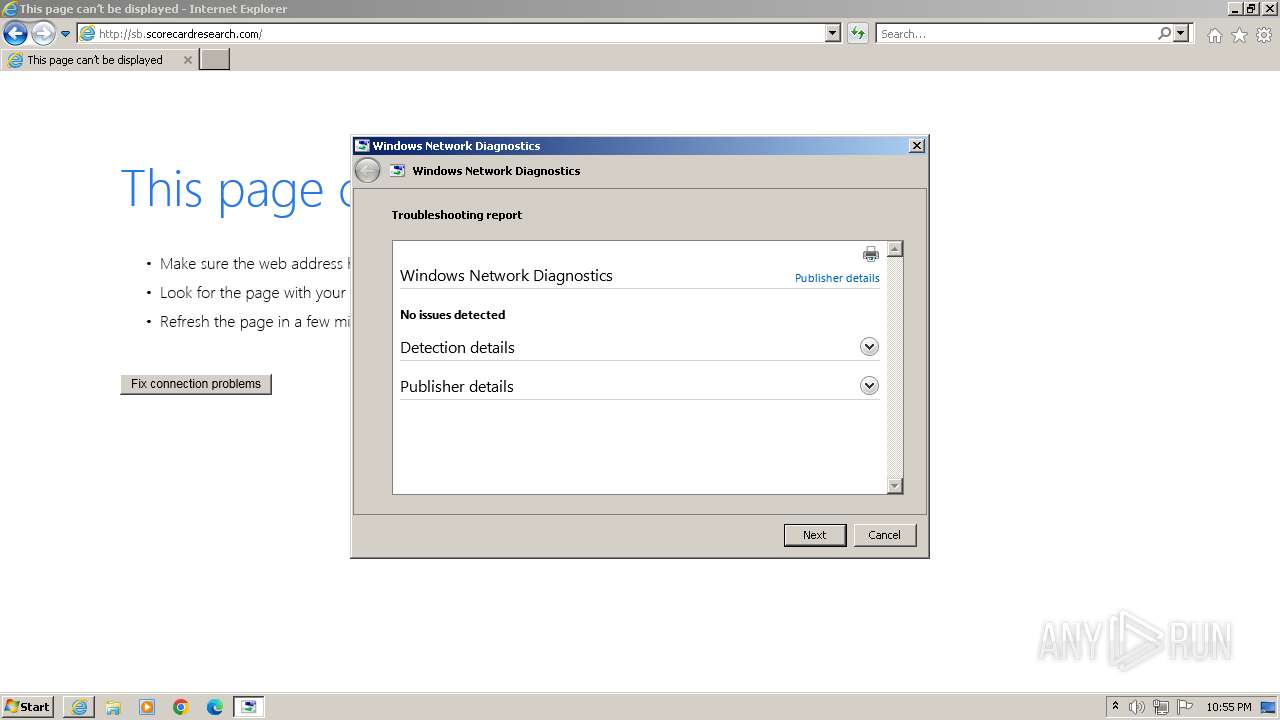
Task: Open Favorites star icon
Action: (x=1239, y=35)
